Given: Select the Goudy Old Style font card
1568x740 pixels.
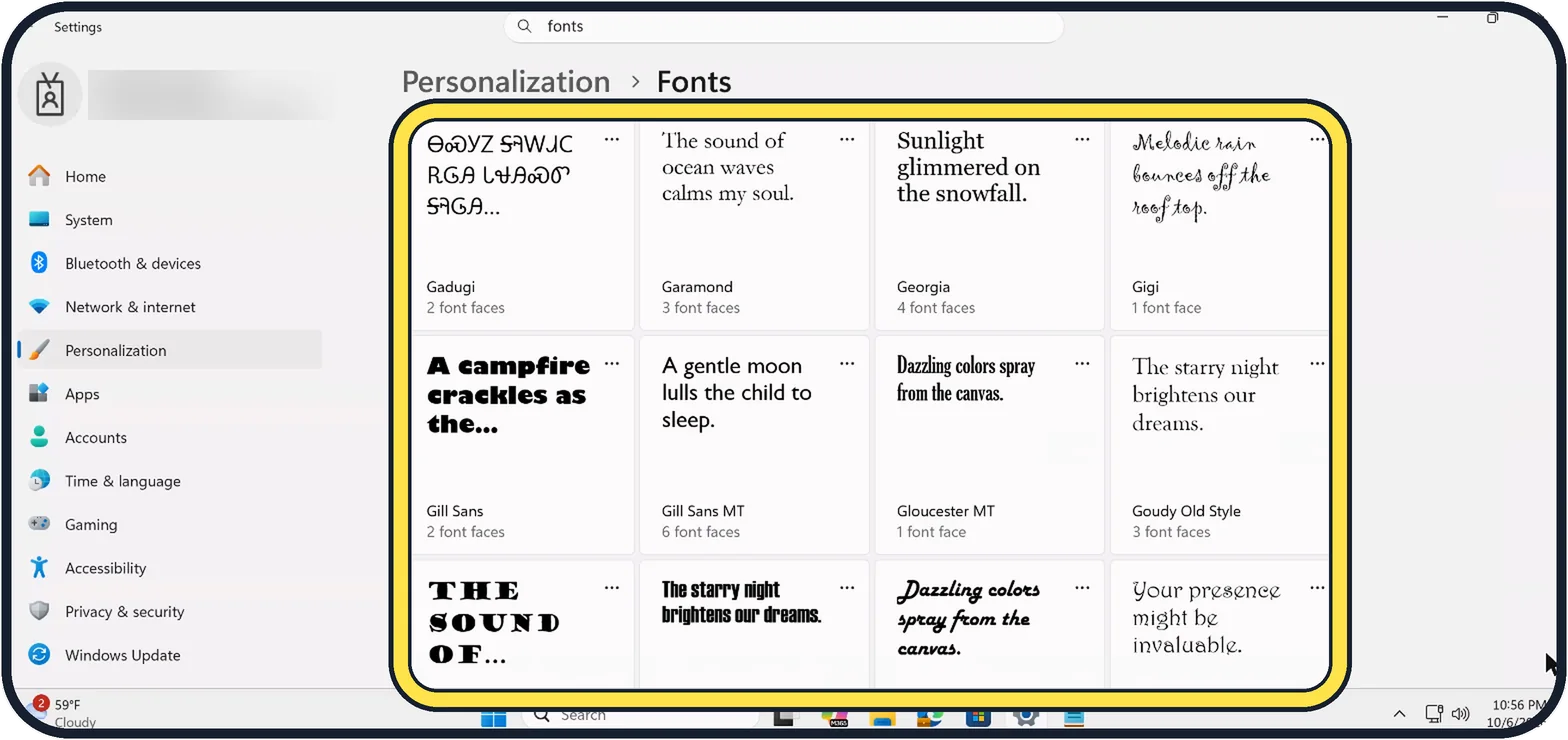Looking at the screenshot, I should coord(1221,445).
